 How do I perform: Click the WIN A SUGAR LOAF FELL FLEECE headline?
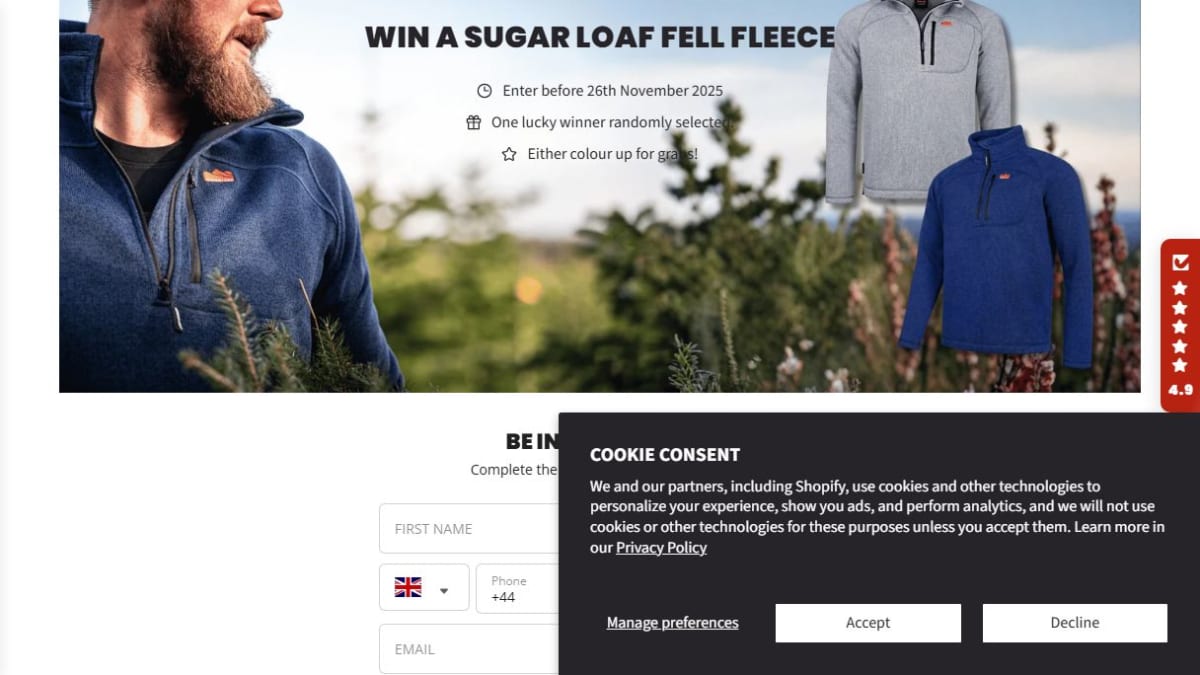599,37
